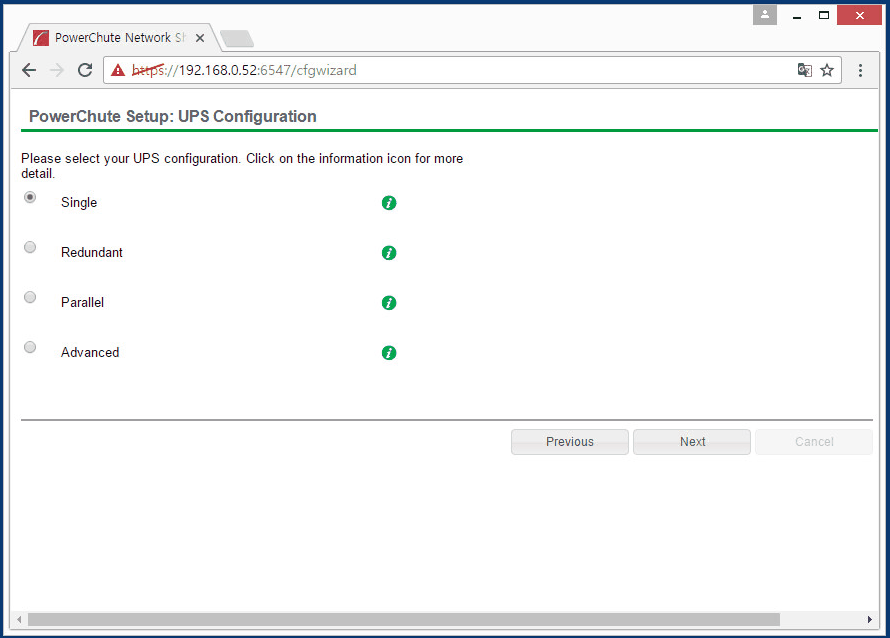Select the Single radio button
This screenshot has height=638, width=890.
(30, 197)
